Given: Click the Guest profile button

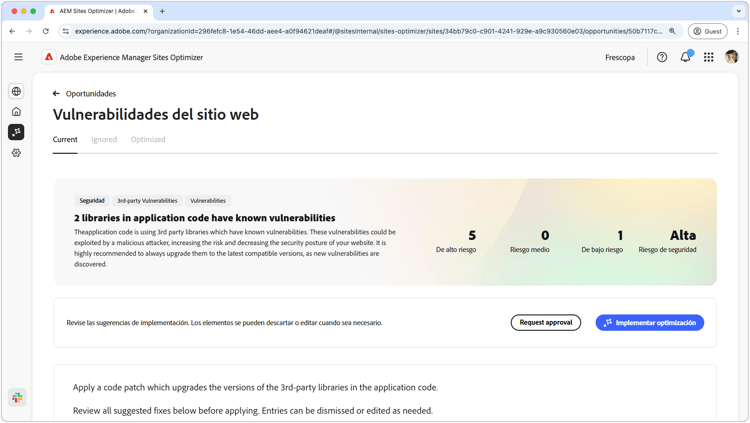Looking at the screenshot, I should pyautogui.click(x=707, y=31).
